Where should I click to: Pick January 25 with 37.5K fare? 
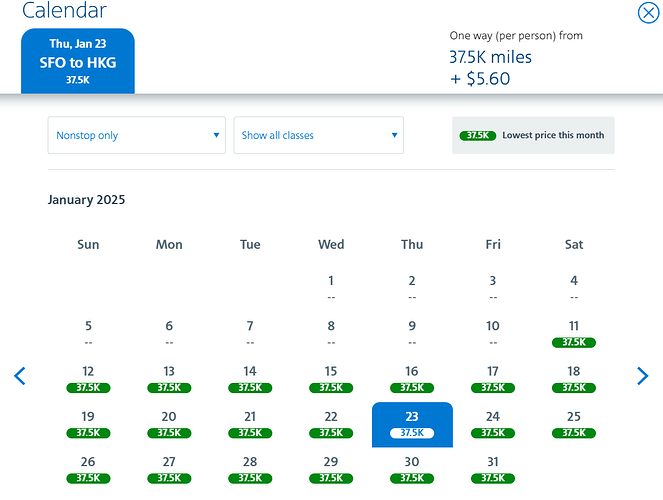tap(574, 424)
